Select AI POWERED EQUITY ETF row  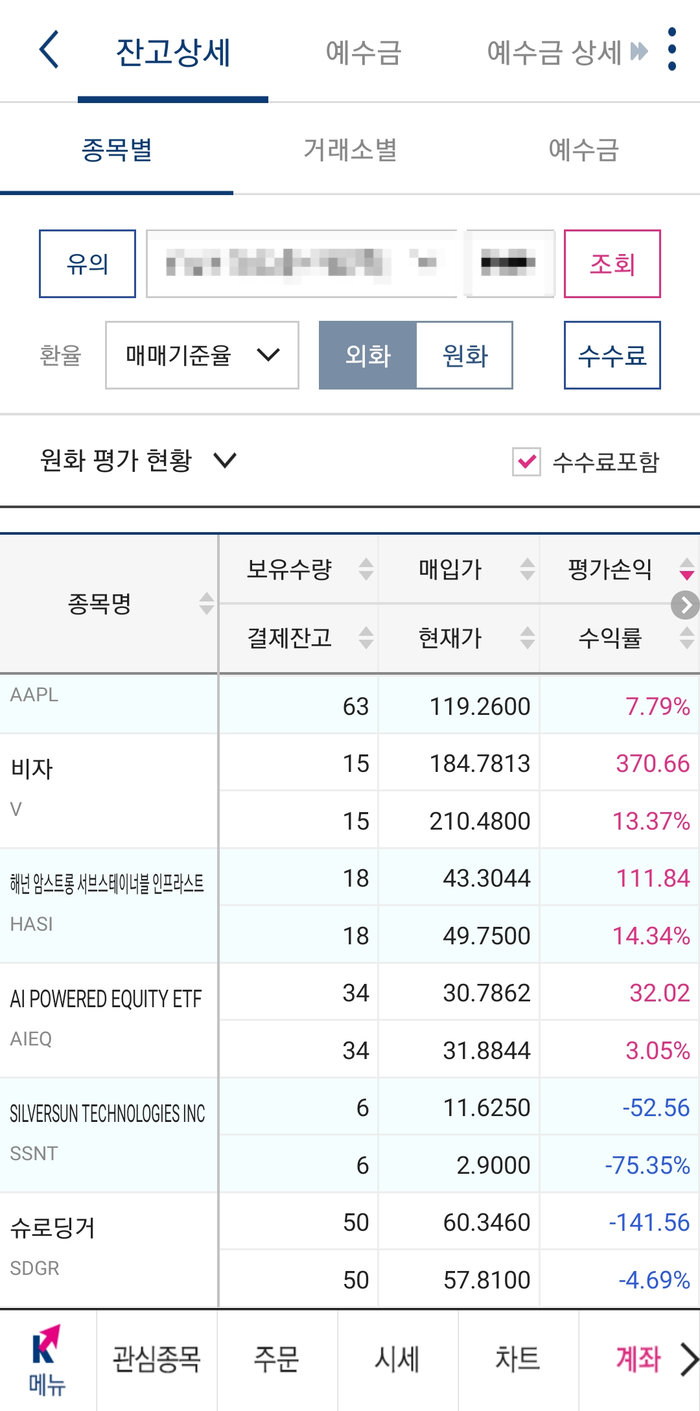(x=350, y=1021)
